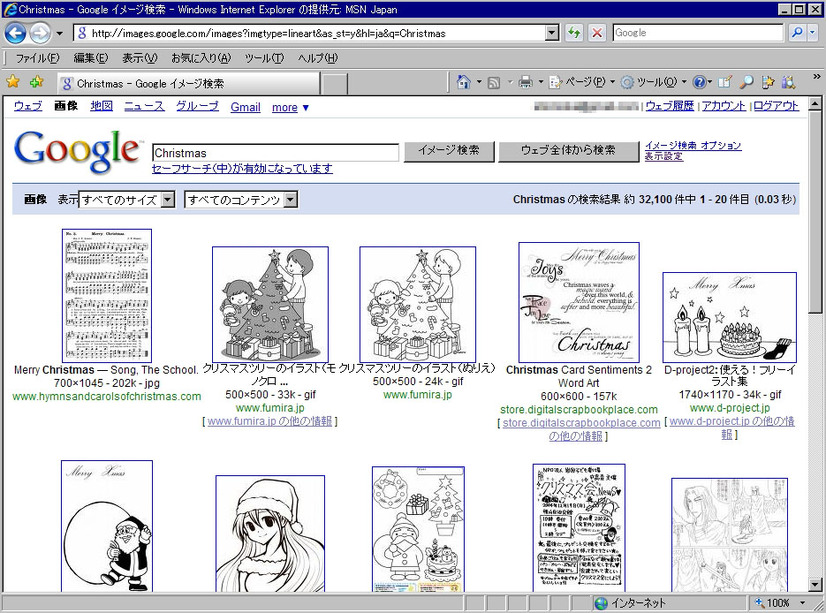Click the command bar overflow chevron
This screenshot has width=826, height=613.
click(x=817, y=77)
